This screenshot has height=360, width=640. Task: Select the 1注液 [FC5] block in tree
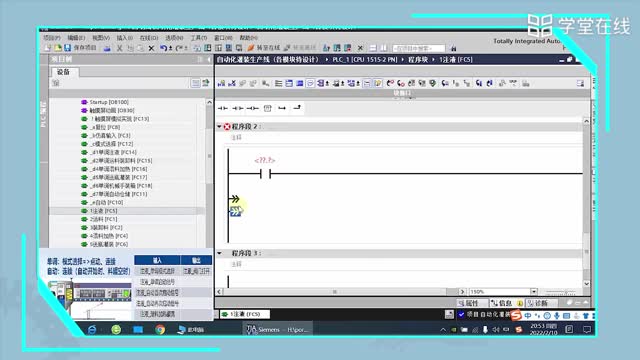99,211
